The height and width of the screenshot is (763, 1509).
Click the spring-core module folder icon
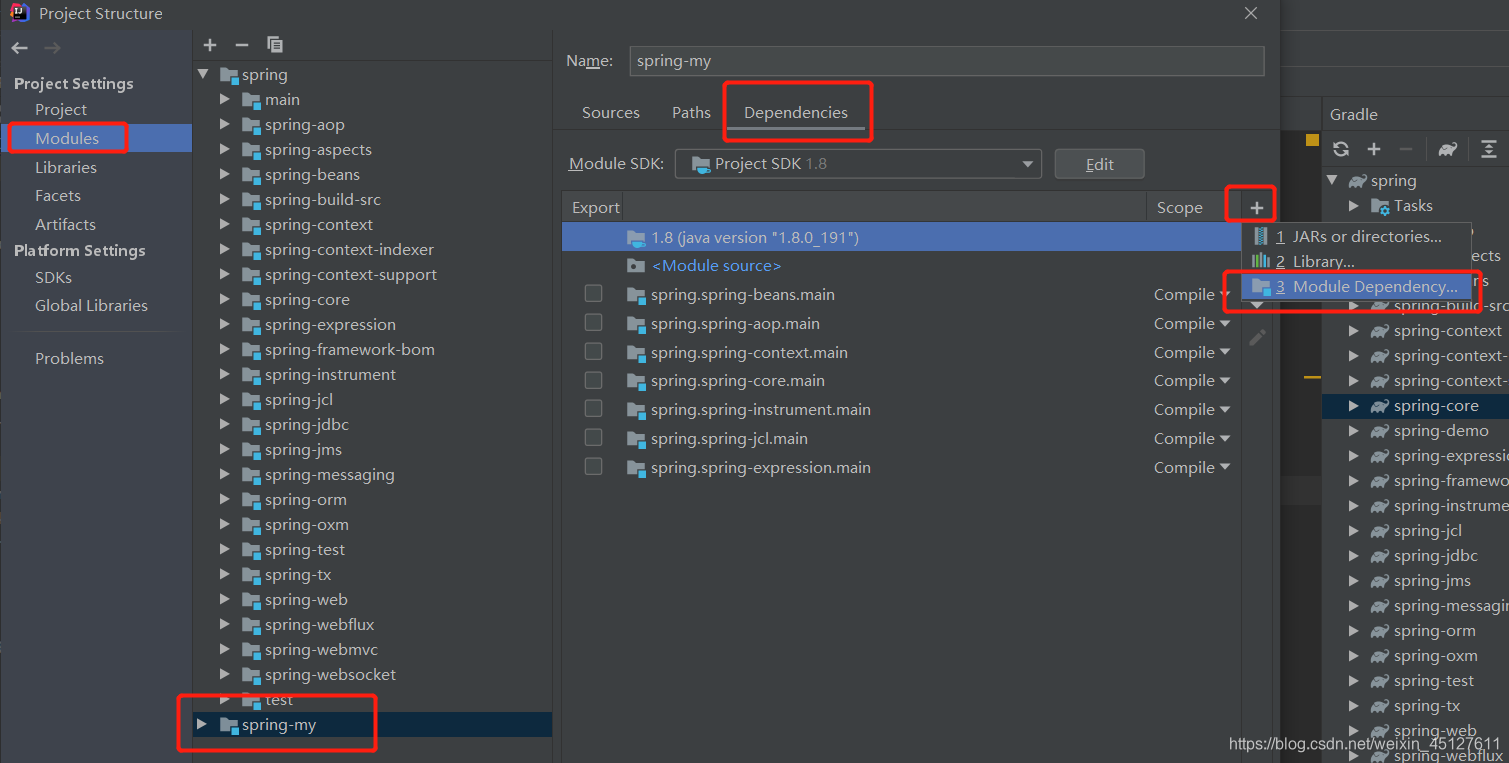pos(251,300)
